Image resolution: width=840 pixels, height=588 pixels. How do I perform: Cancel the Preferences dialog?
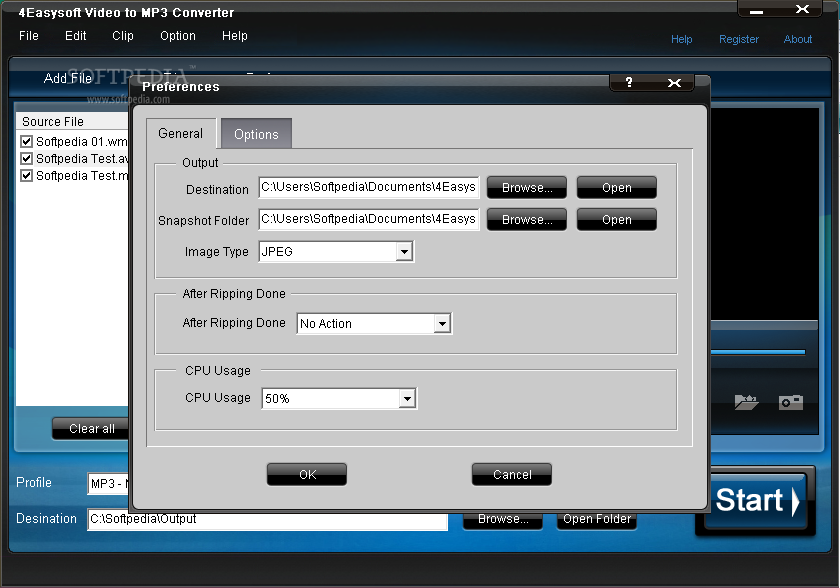(x=512, y=474)
